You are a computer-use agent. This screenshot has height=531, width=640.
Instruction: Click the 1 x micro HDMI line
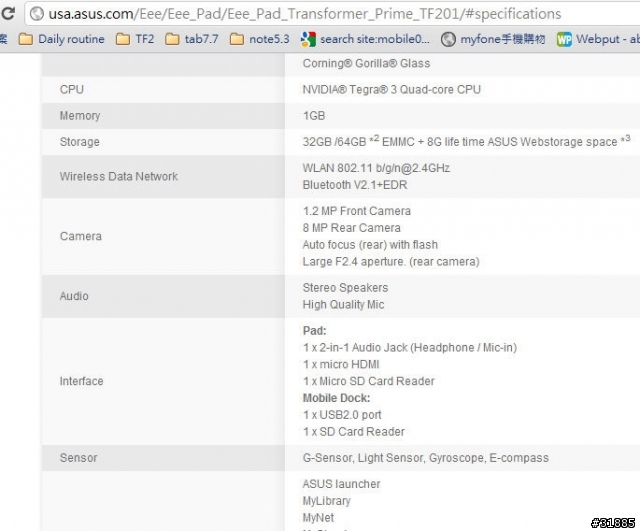(x=341, y=364)
